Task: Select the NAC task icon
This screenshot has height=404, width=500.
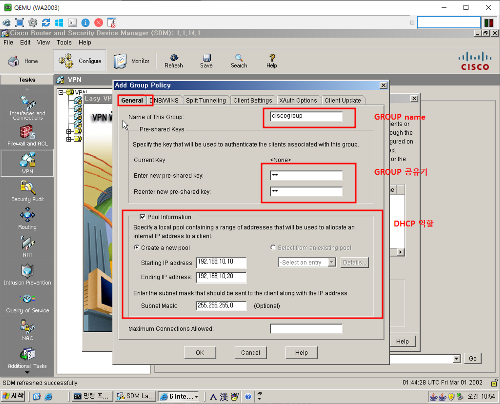Action: 27,330
